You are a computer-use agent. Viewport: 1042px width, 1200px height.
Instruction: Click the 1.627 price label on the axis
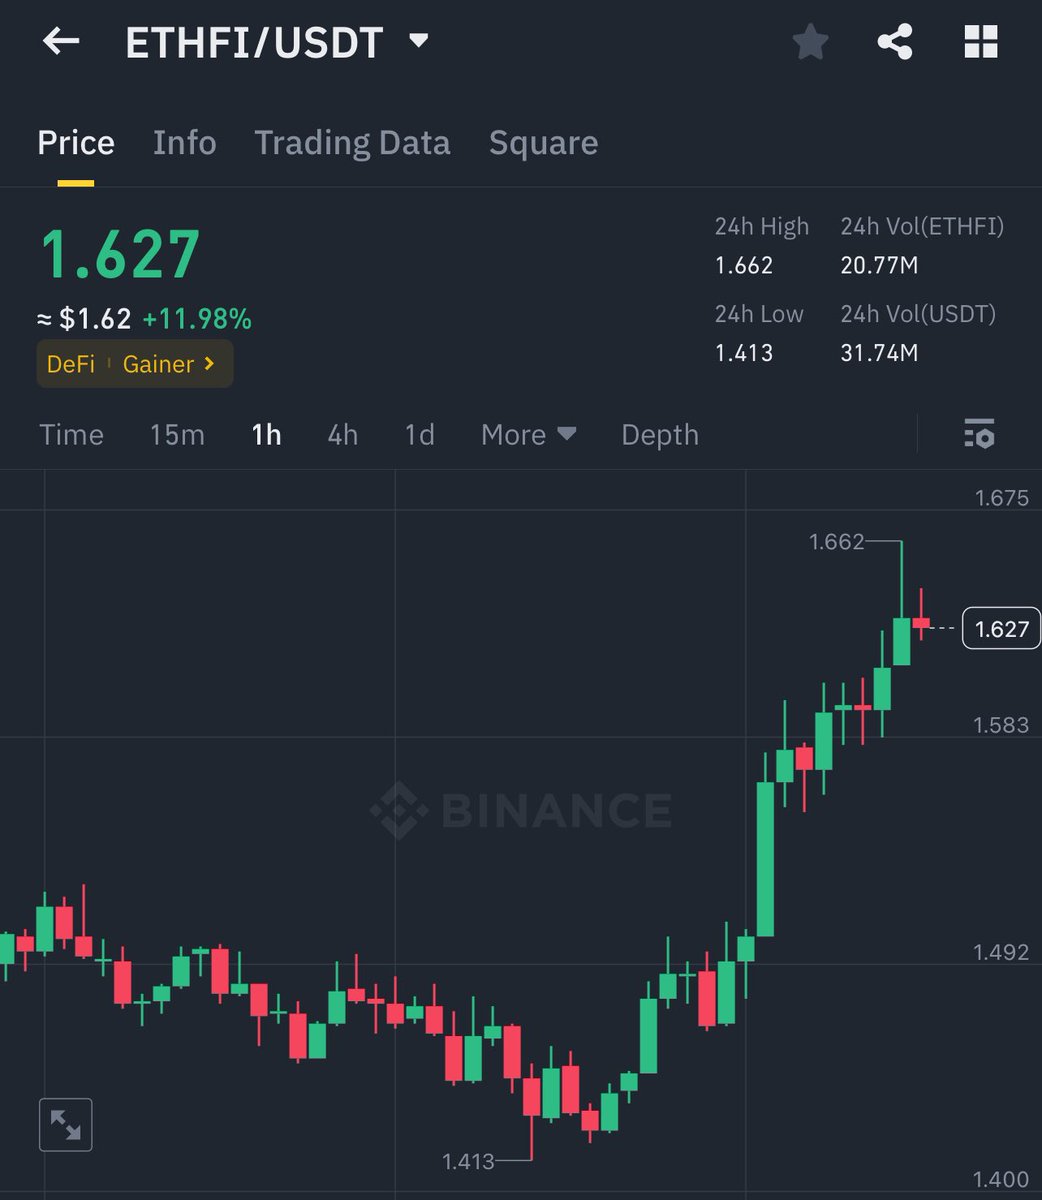tap(1000, 628)
